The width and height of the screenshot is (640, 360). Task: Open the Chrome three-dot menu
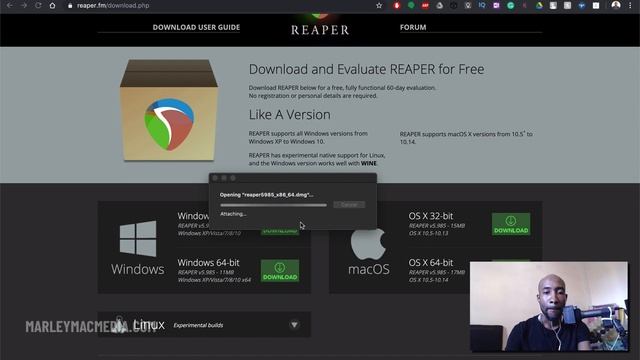click(631, 5)
